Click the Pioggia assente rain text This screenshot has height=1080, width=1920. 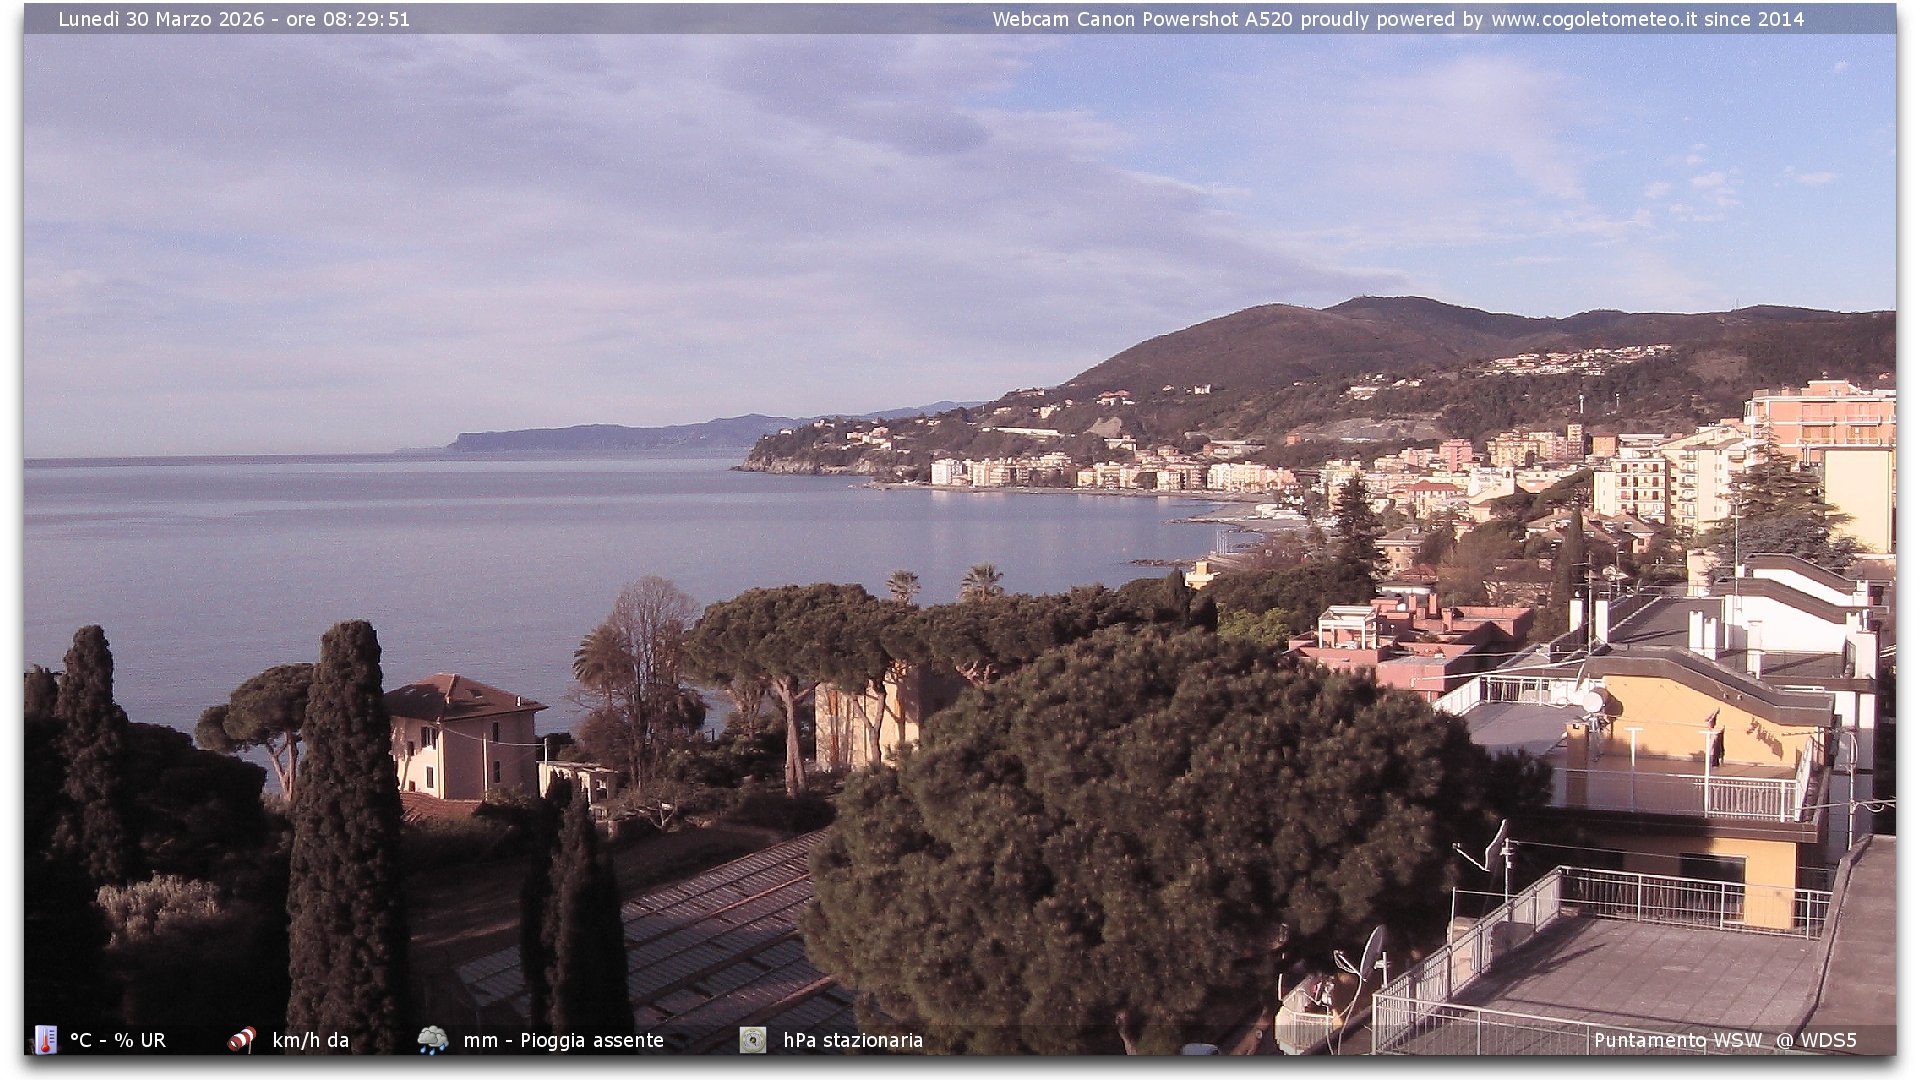pos(592,1040)
